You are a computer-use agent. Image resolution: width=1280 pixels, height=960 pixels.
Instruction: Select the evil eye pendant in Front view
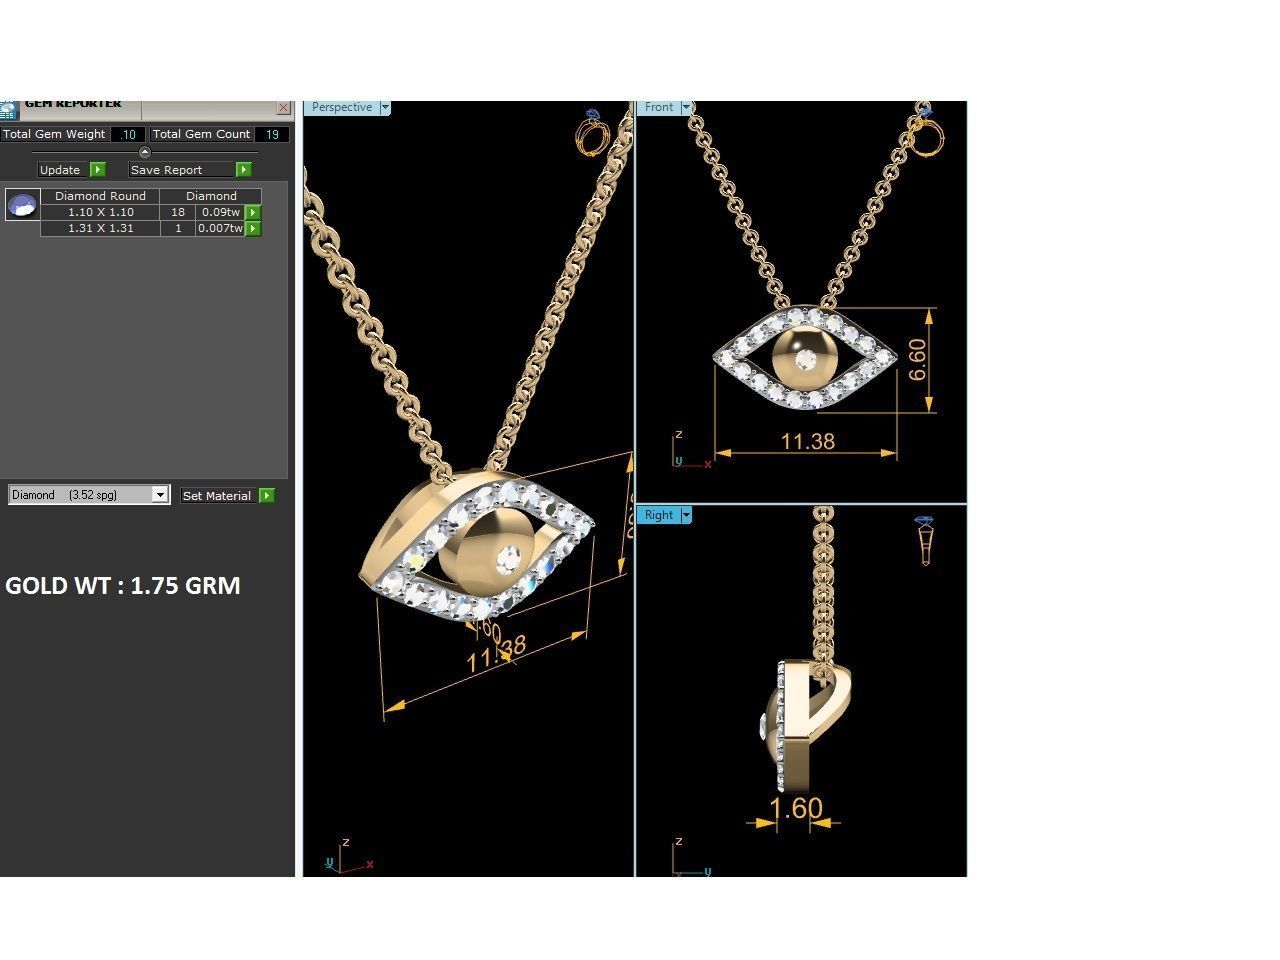805,358
